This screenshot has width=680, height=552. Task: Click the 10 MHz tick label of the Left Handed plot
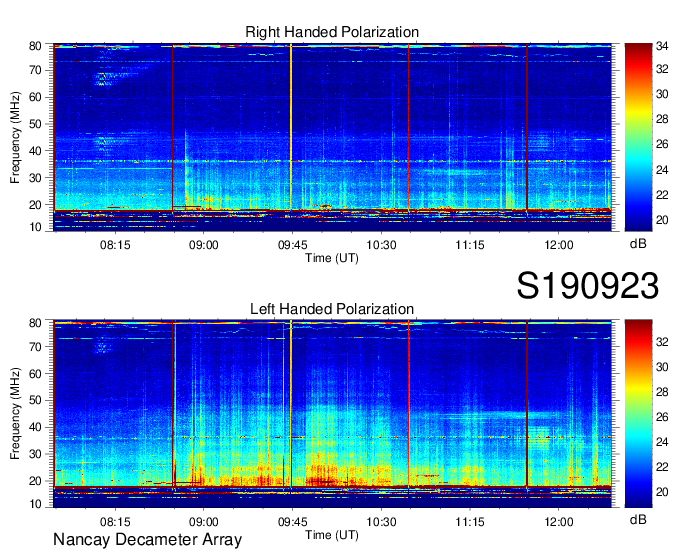point(35,504)
